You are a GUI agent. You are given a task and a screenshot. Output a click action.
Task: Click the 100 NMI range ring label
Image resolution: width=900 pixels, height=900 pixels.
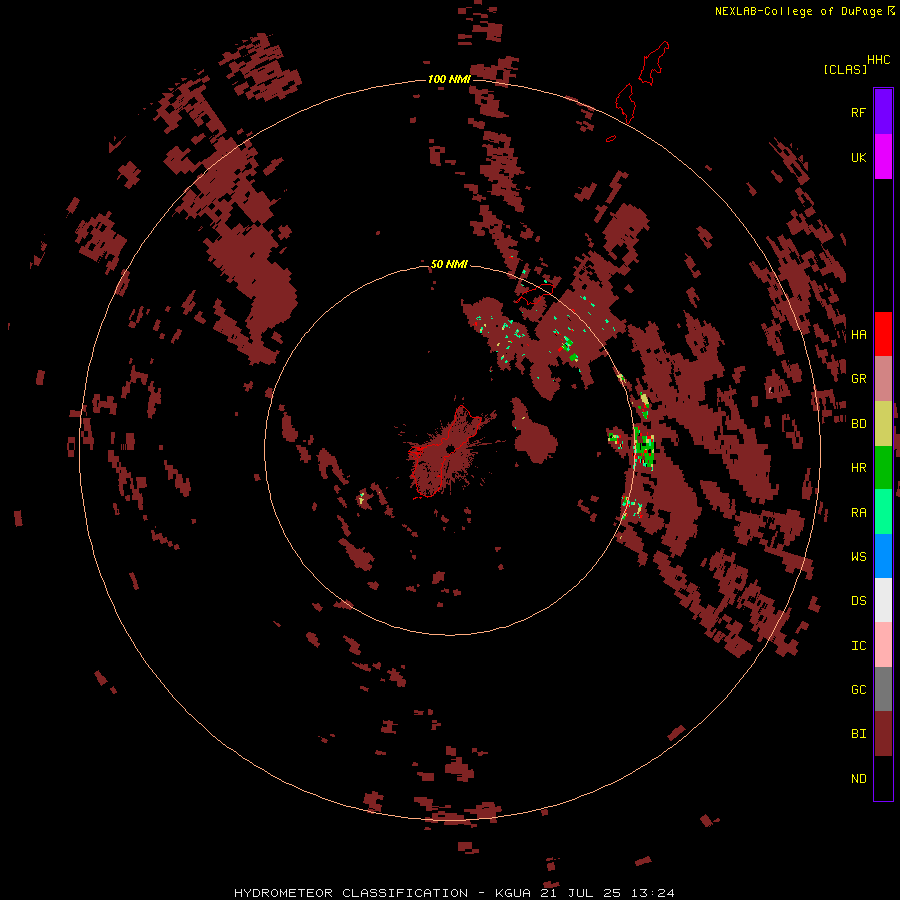pos(449,79)
